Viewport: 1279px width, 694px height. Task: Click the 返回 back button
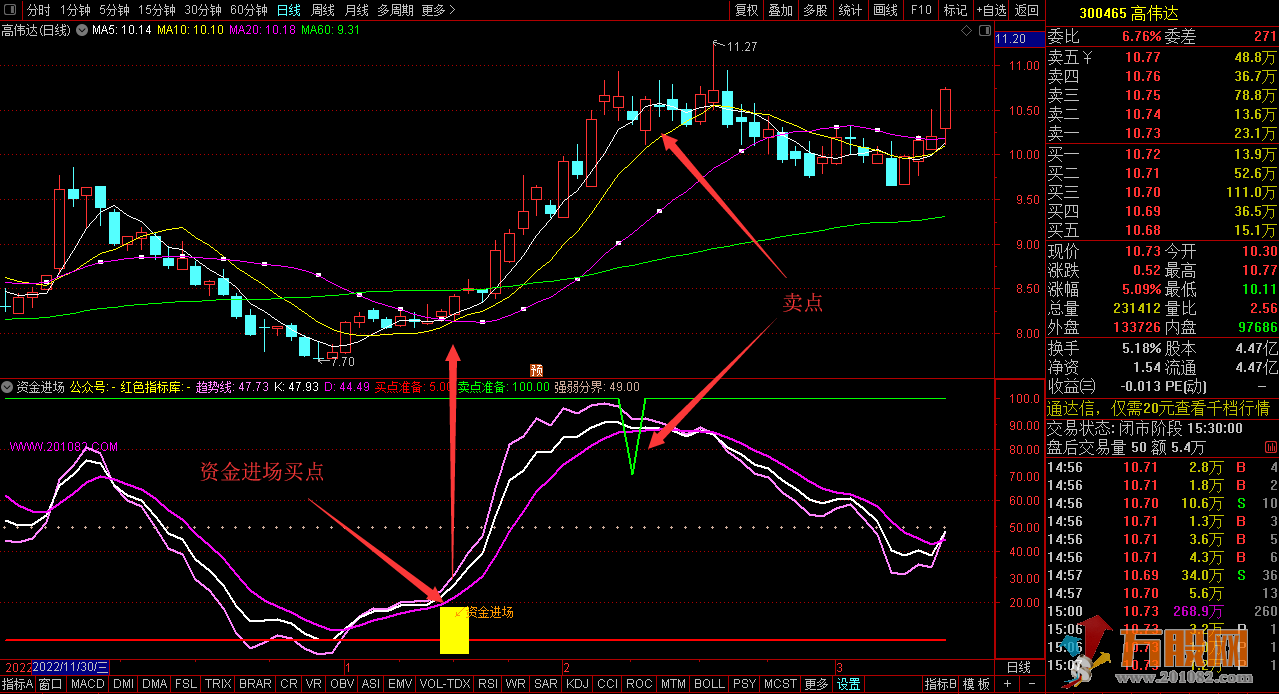[x=1027, y=10]
